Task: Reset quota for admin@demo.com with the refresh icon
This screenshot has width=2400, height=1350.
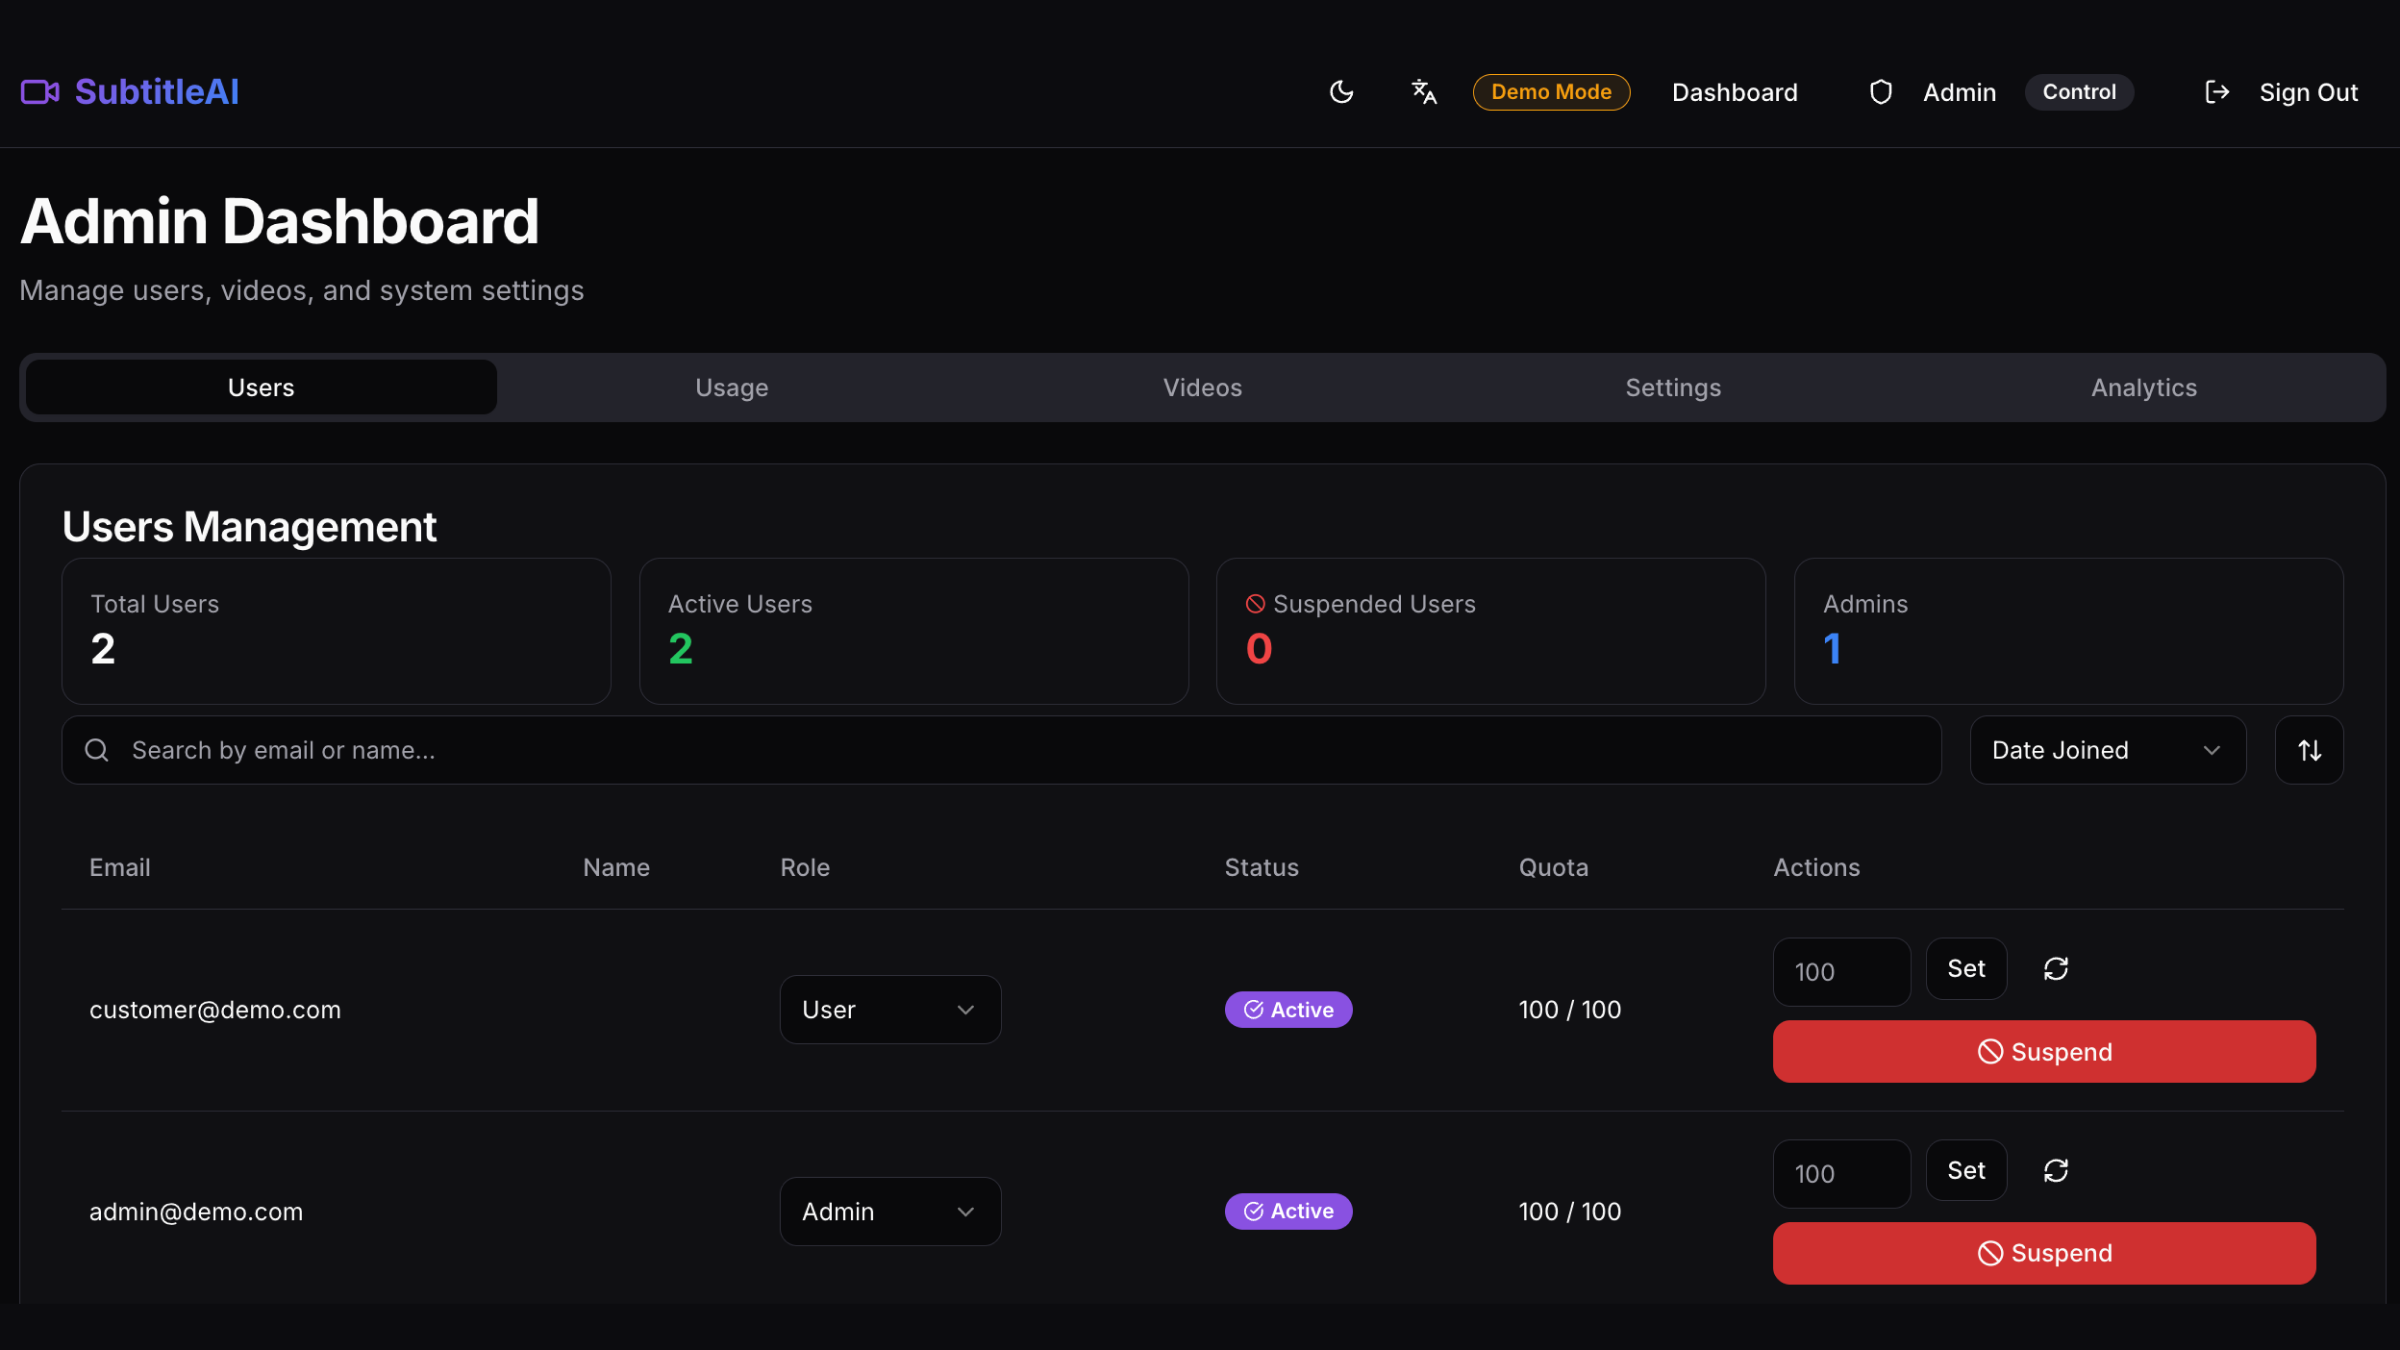Action: pos(2056,1170)
